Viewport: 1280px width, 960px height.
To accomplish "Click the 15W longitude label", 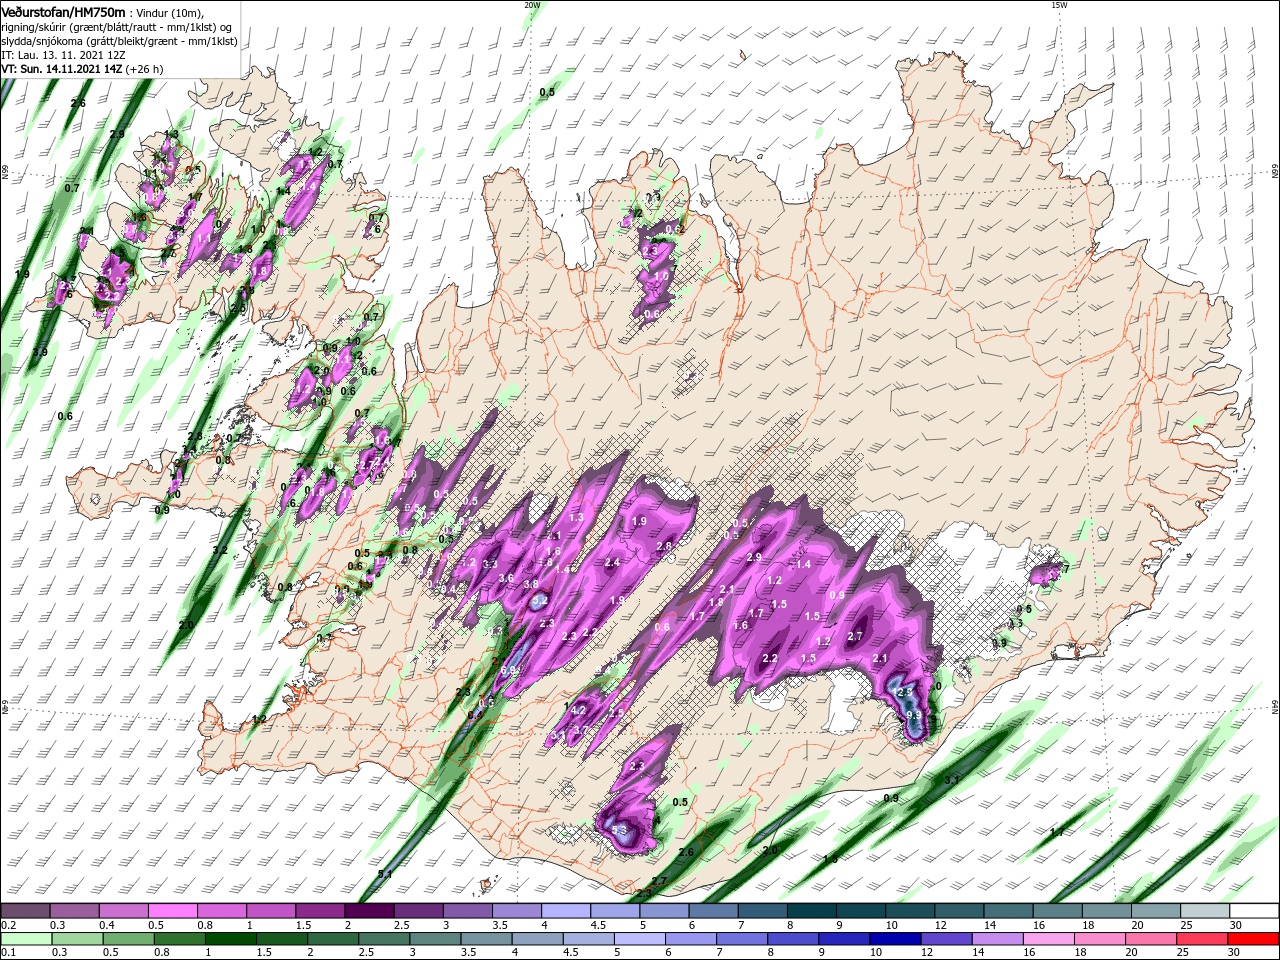I will point(1059,5).
